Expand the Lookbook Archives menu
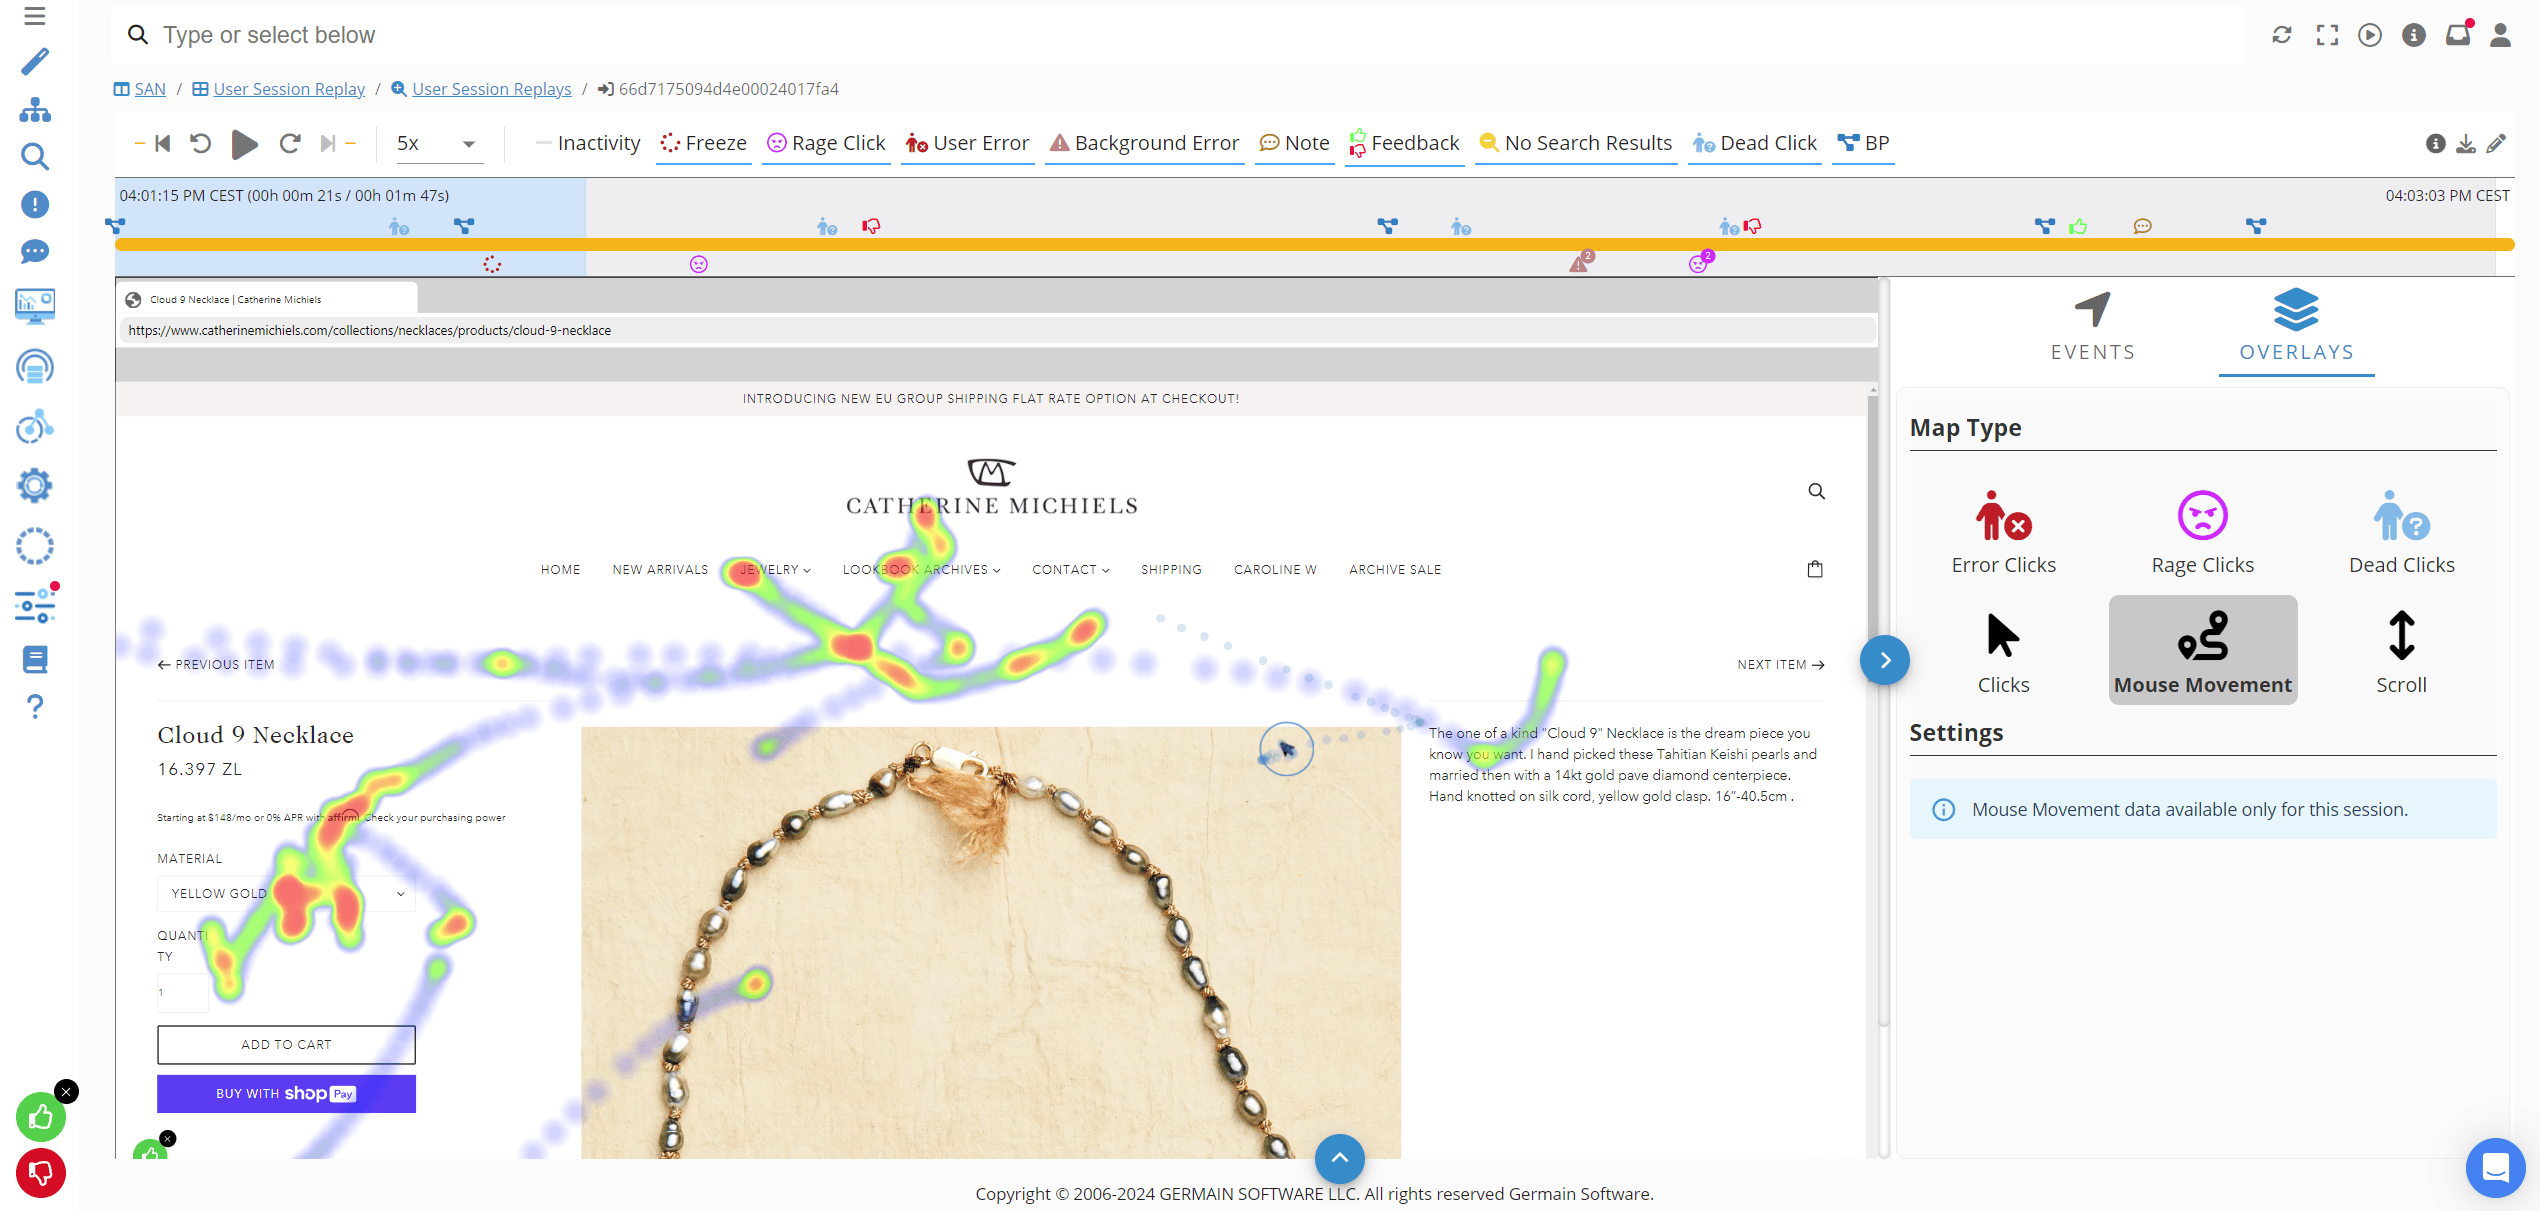 [921, 569]
